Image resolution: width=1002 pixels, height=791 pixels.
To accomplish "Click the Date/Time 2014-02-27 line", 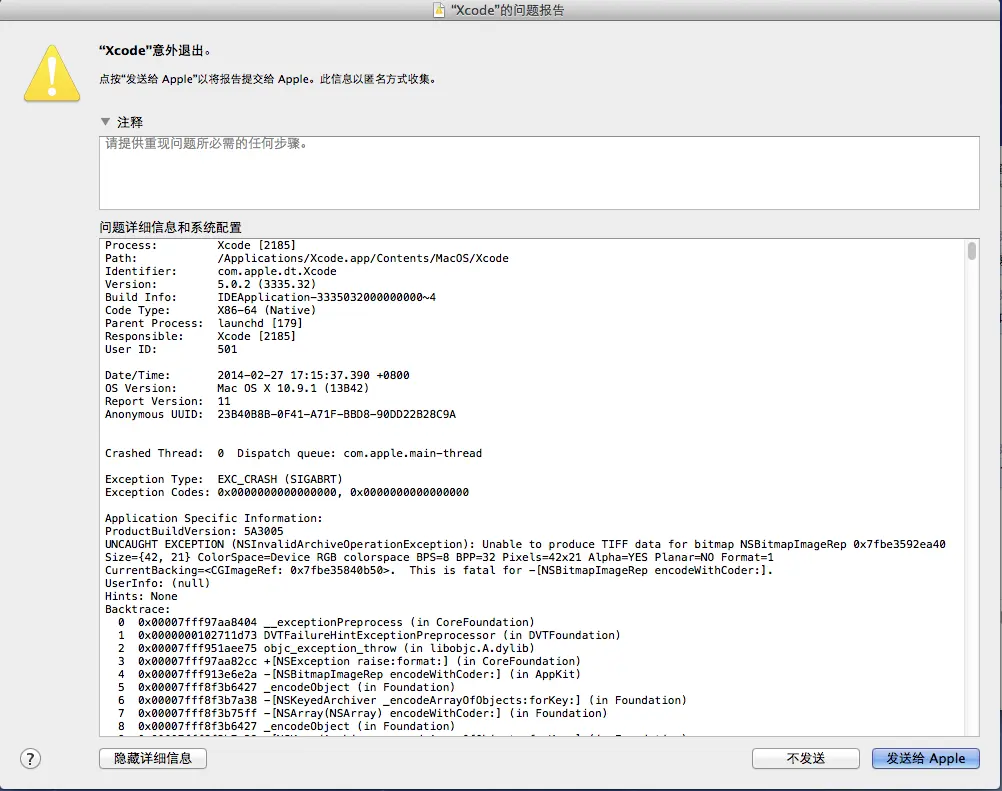I will pyautogui.click(x=257, y=375).
